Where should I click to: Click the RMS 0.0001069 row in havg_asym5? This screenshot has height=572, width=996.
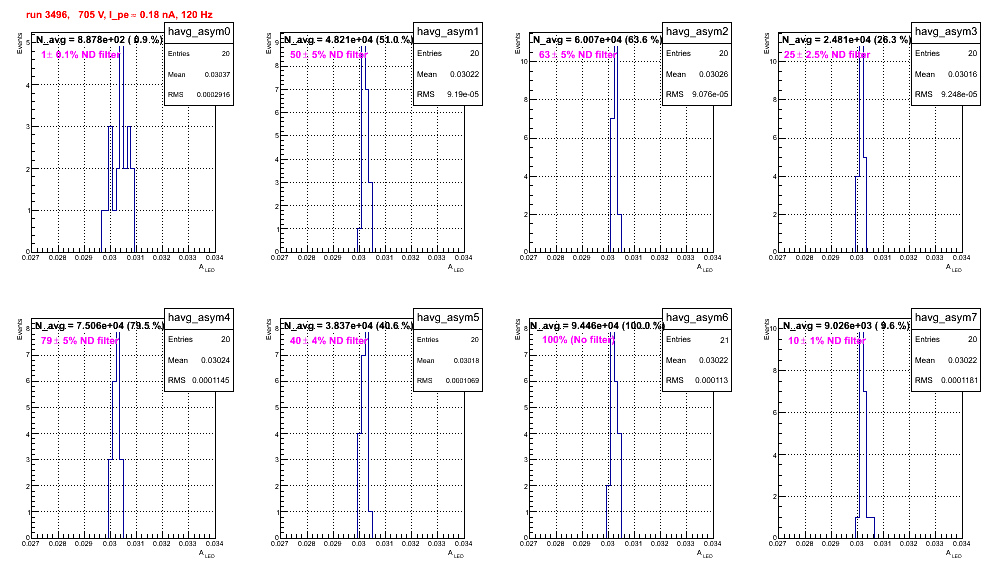(x=448, y=381)
